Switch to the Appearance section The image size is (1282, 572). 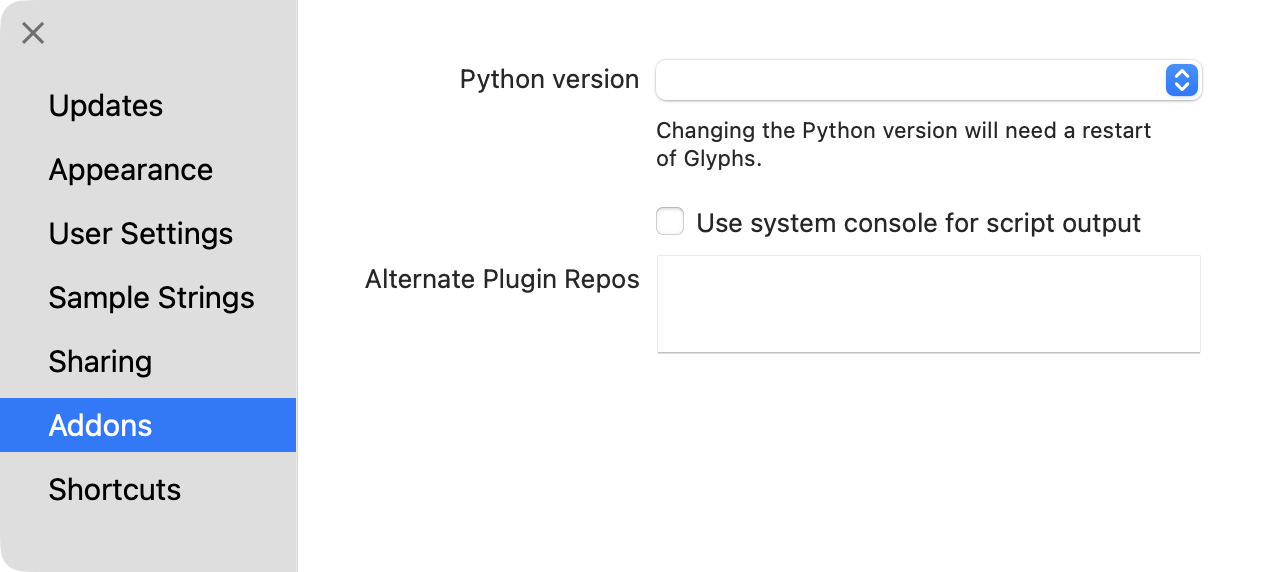tap(130, 170)
